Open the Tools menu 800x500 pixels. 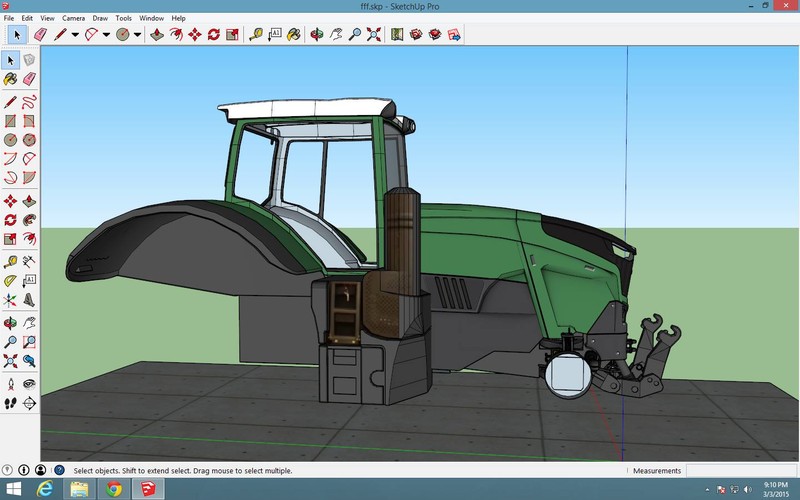pos(123,18)
